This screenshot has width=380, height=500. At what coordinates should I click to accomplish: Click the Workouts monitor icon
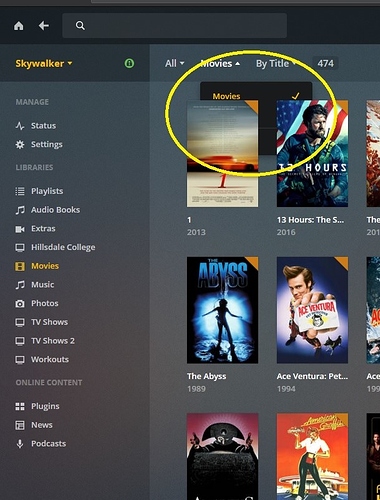pos(20,359)
